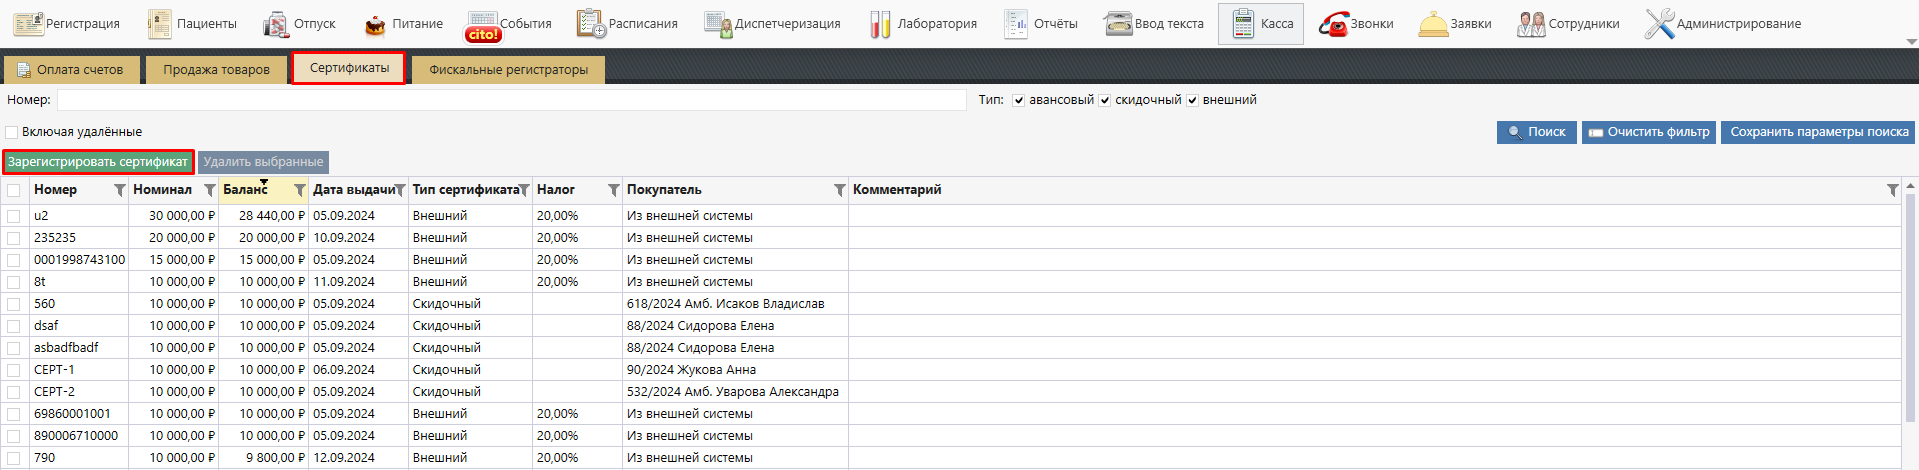Toggle the скидочный type checkbox

pos(1105,100)
